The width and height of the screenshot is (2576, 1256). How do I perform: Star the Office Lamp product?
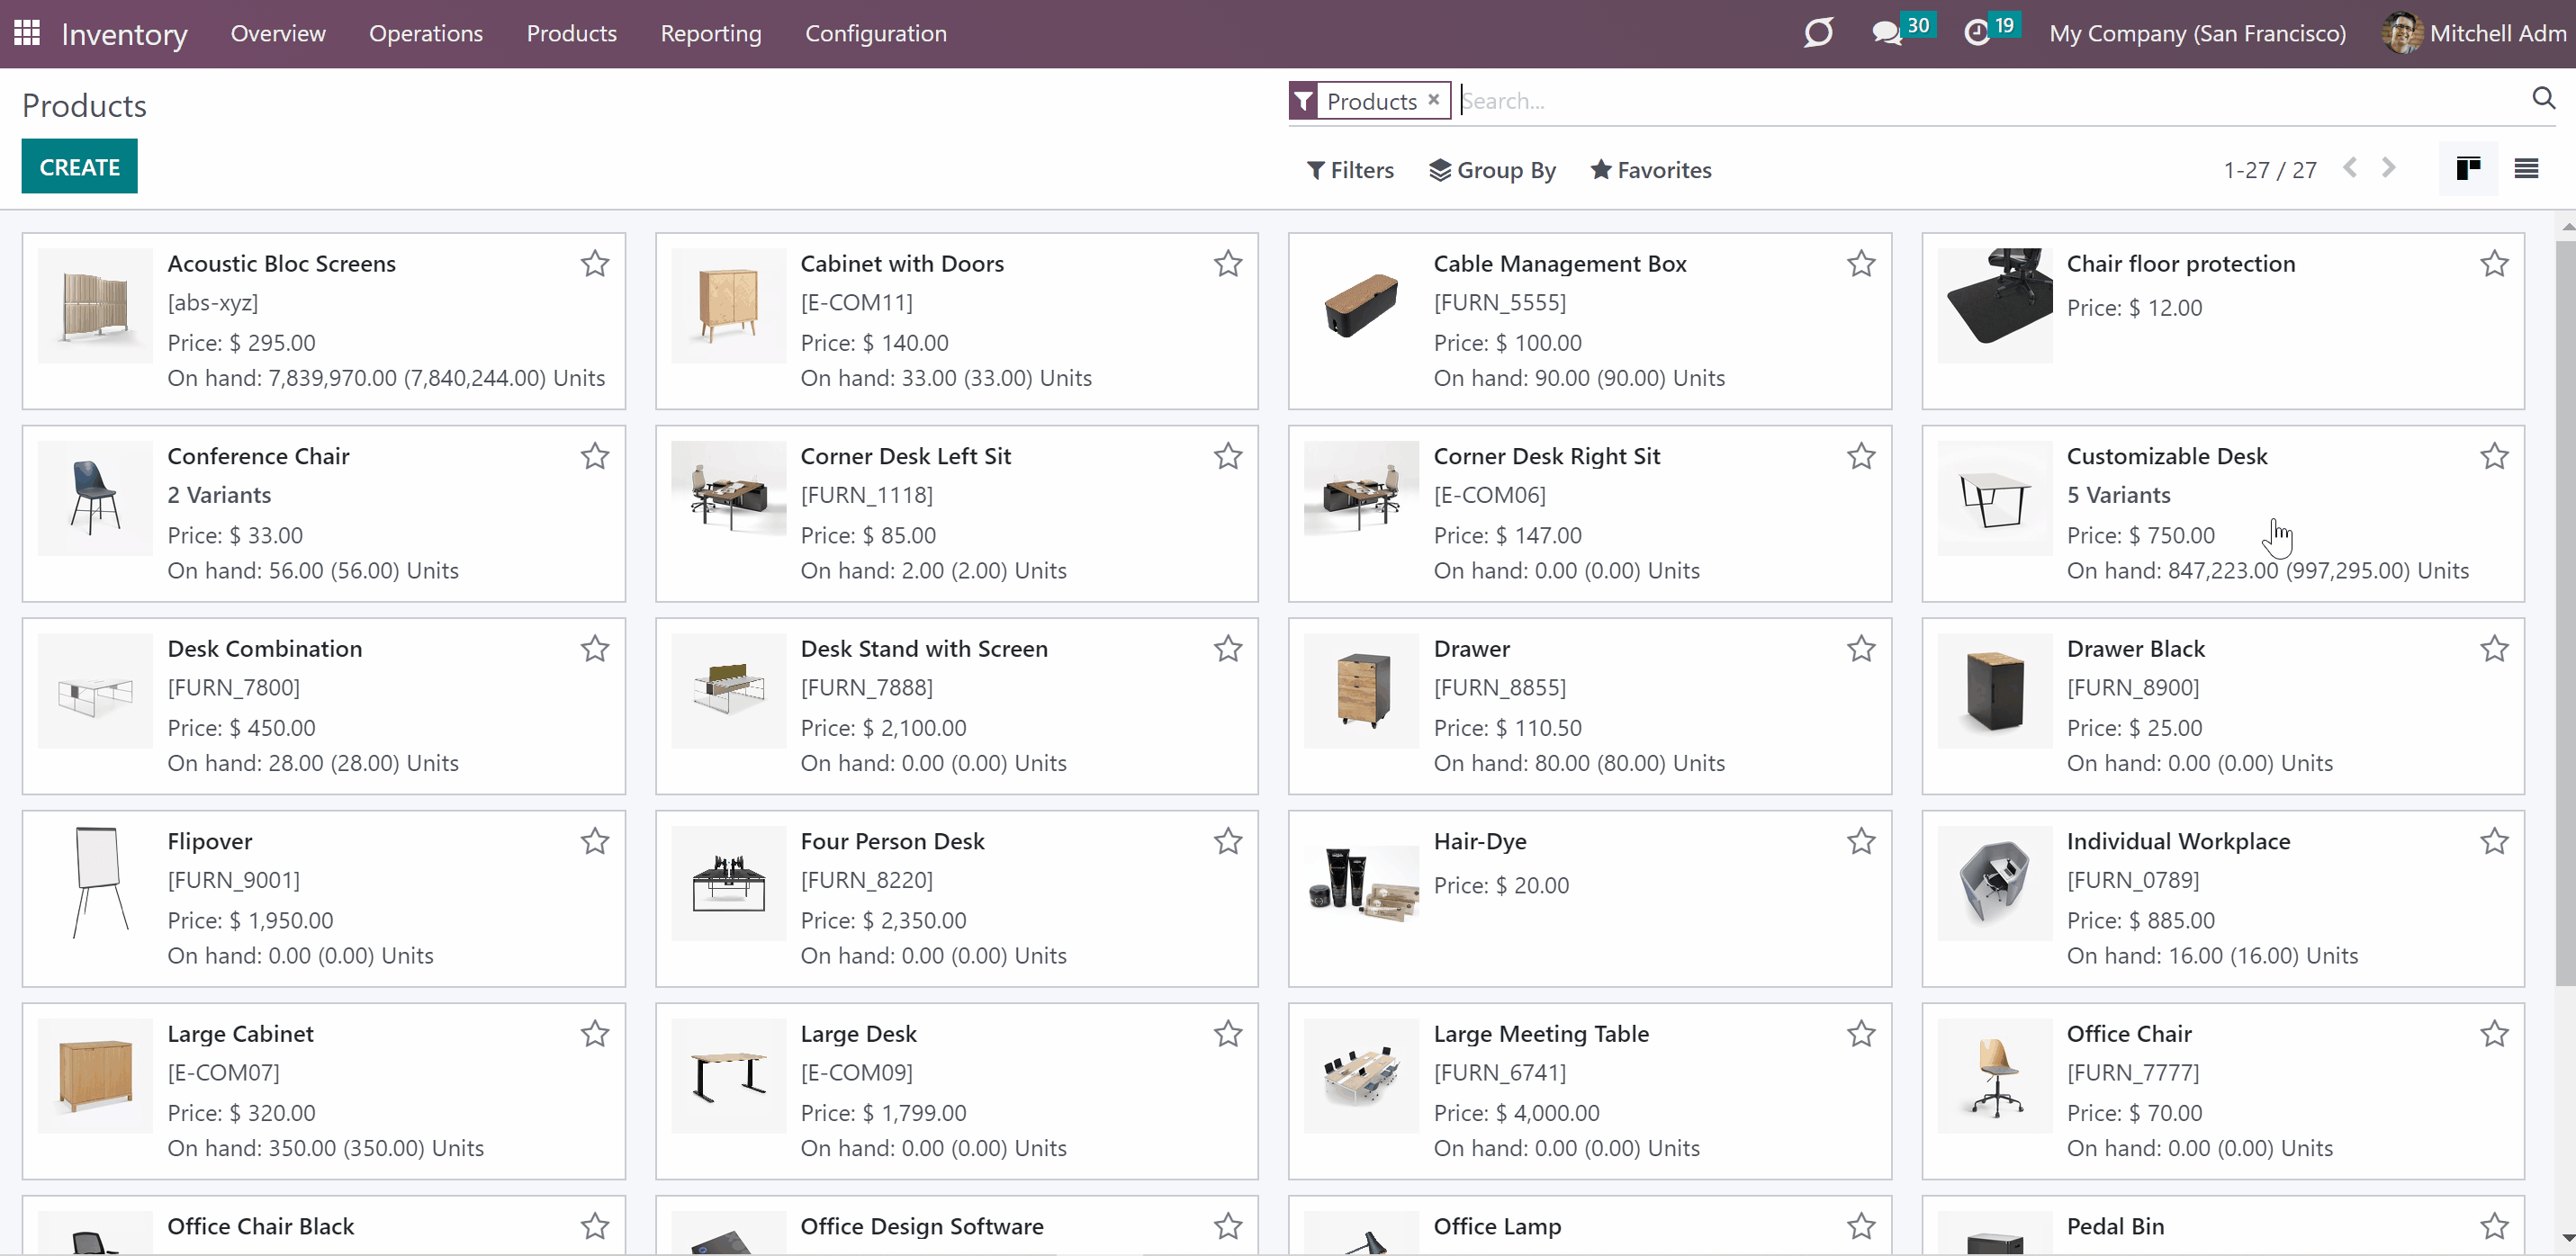[x=1861, y=1226]
